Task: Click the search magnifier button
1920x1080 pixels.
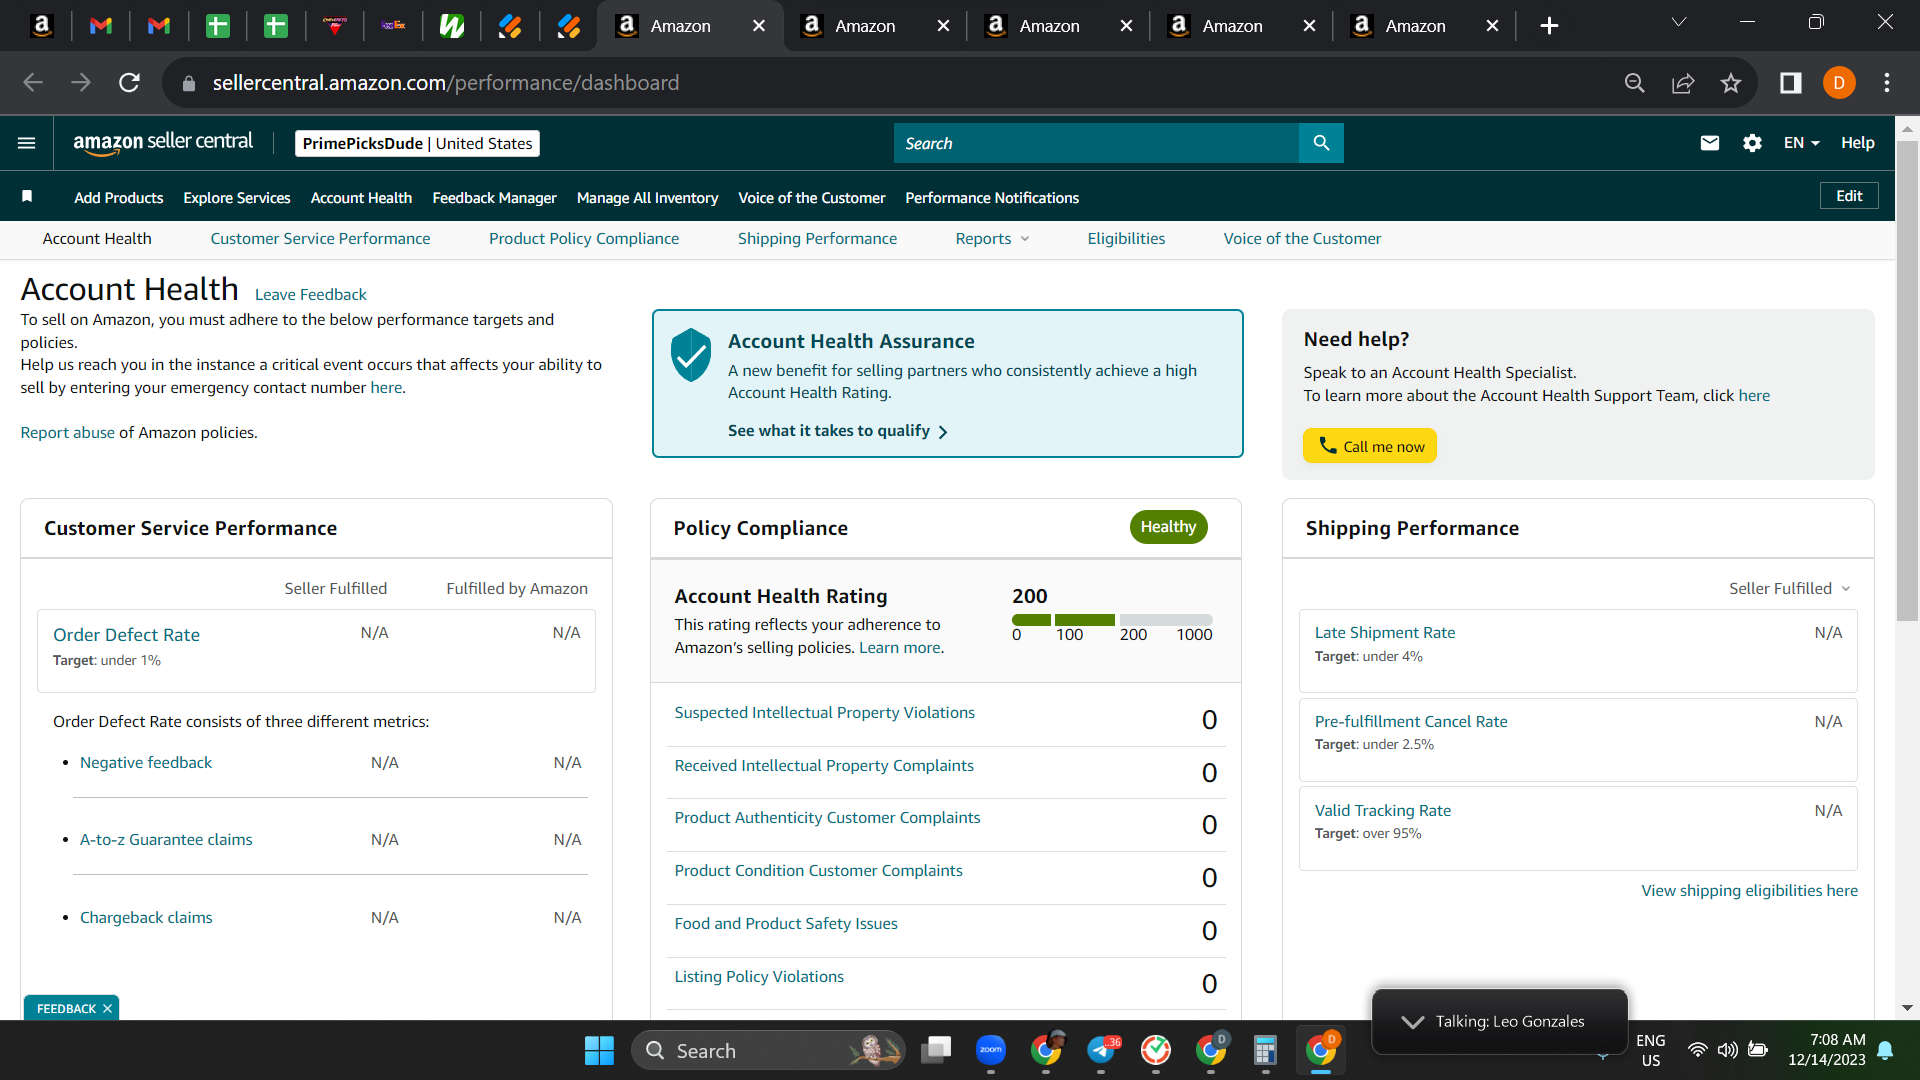Action: (1321, 143)
